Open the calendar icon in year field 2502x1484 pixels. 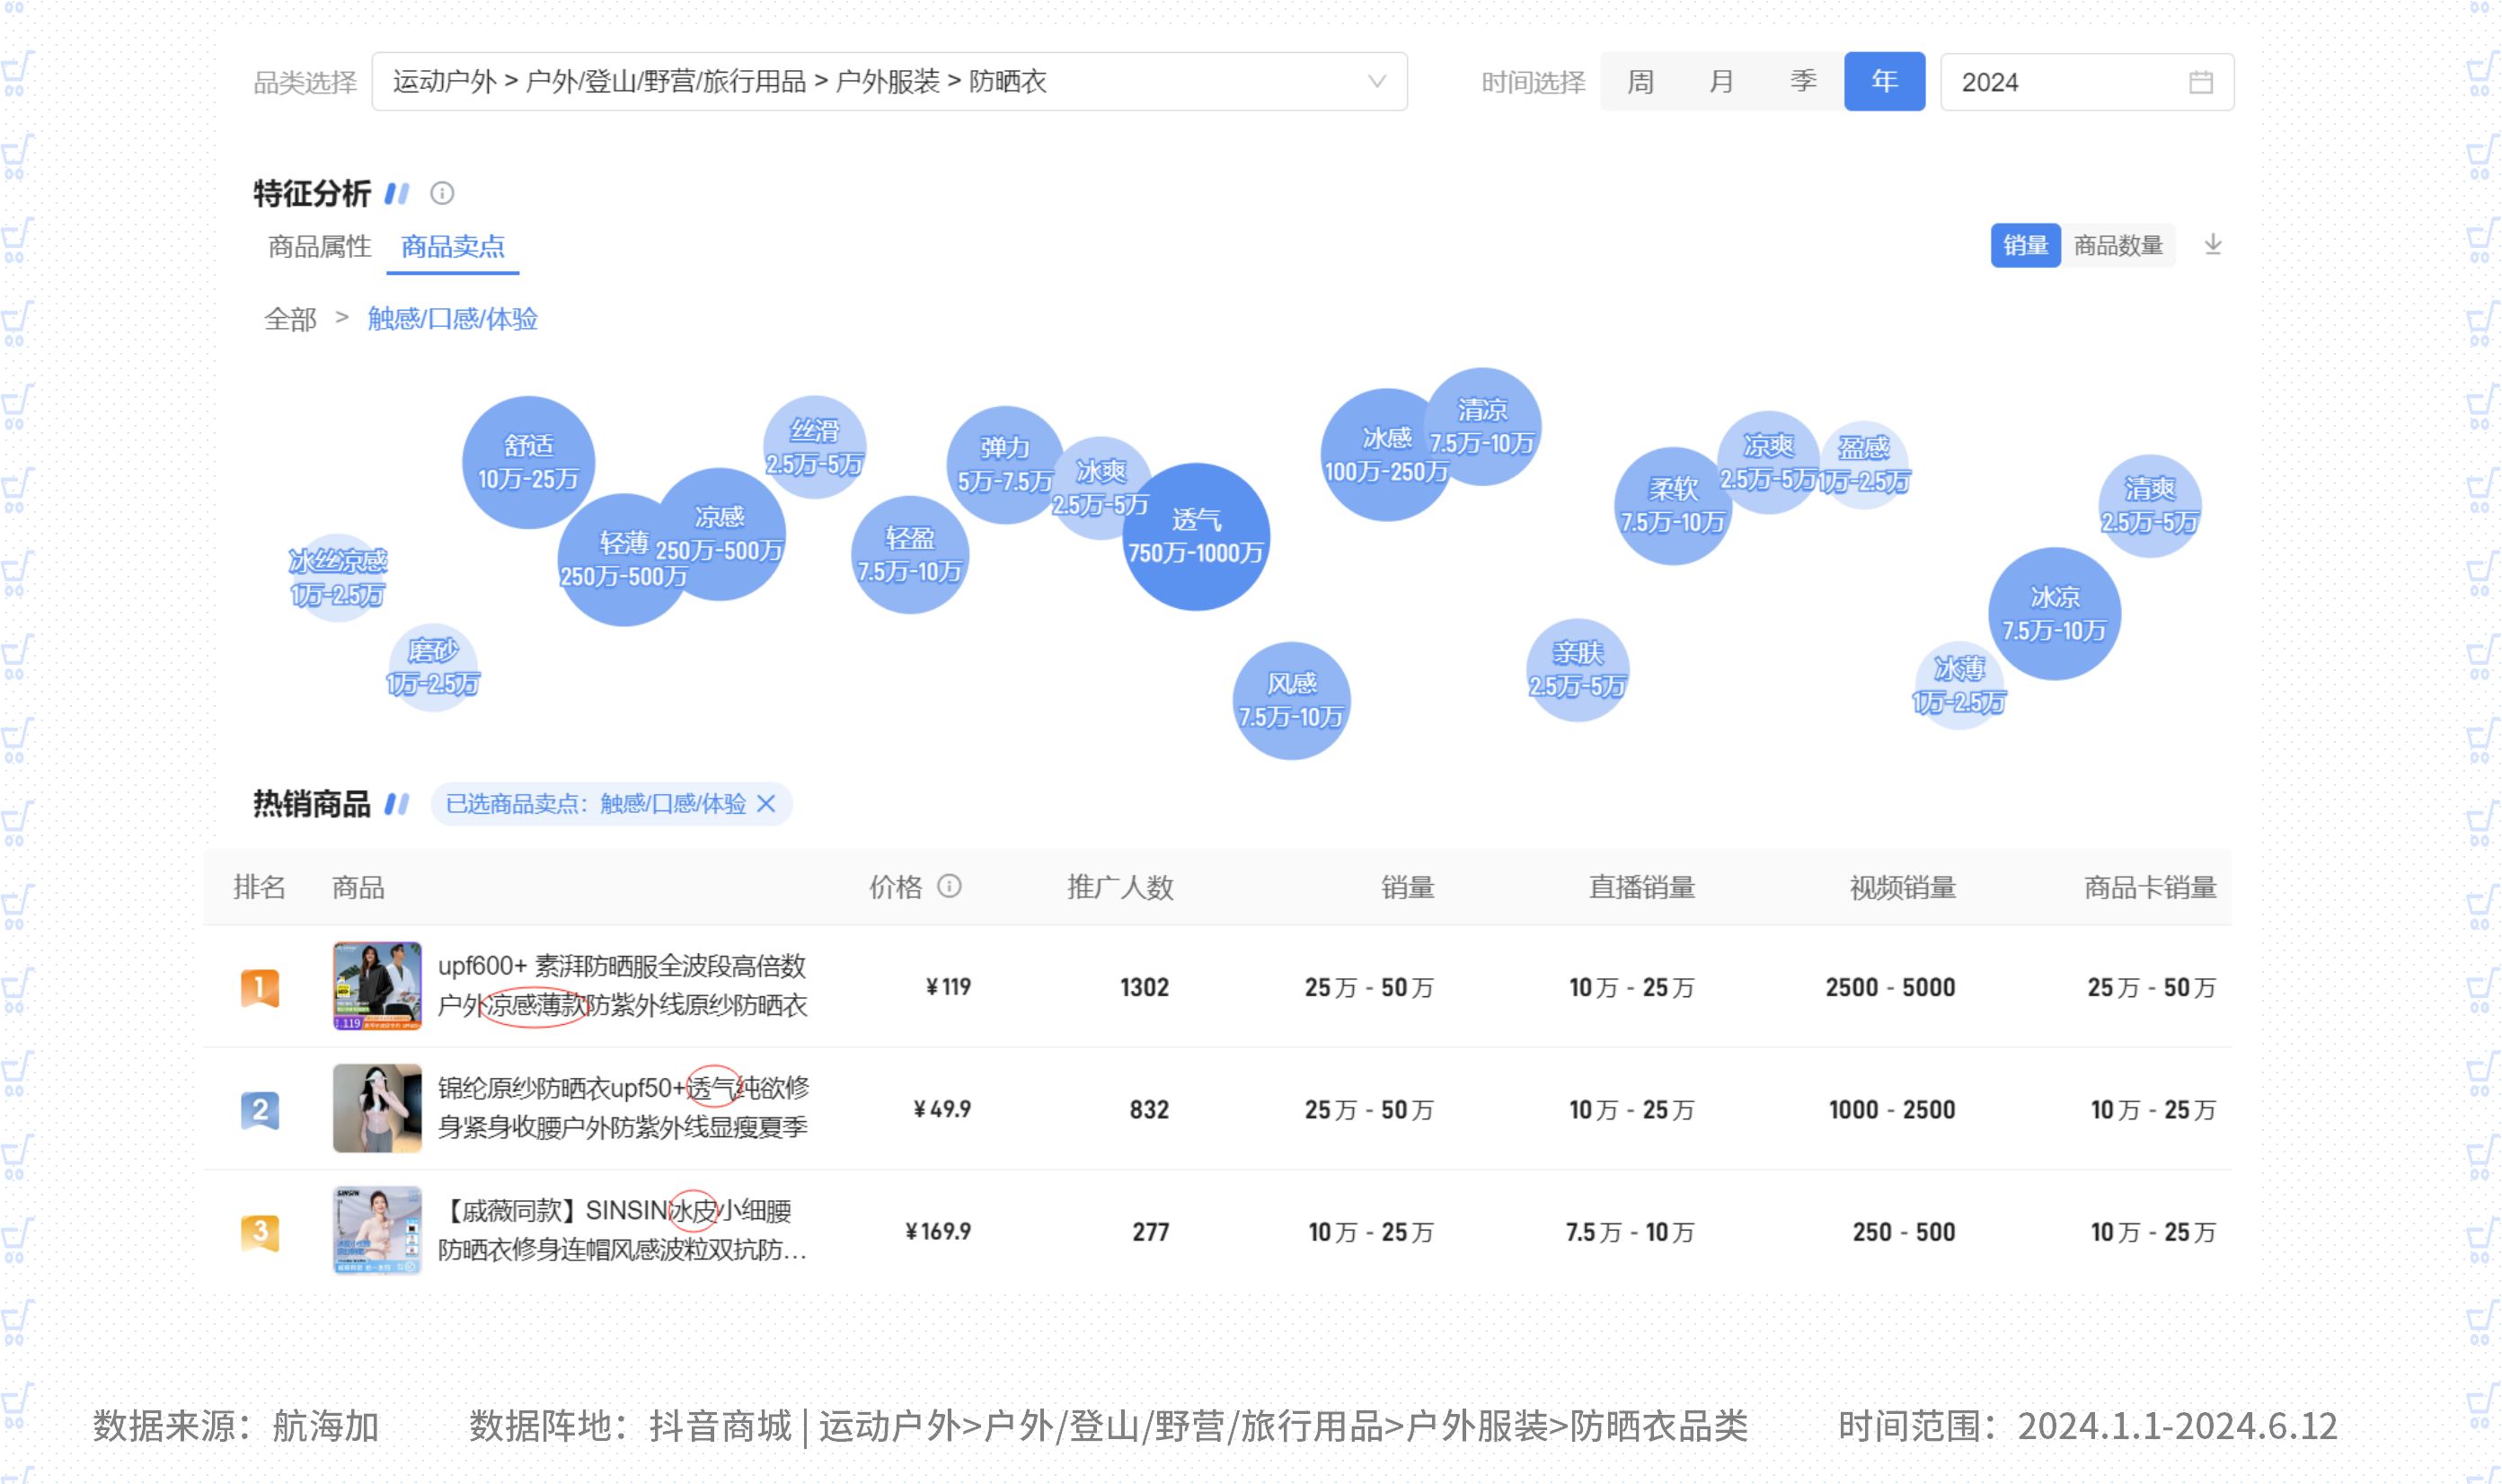pyautogui.click(x=2200, y=82)
